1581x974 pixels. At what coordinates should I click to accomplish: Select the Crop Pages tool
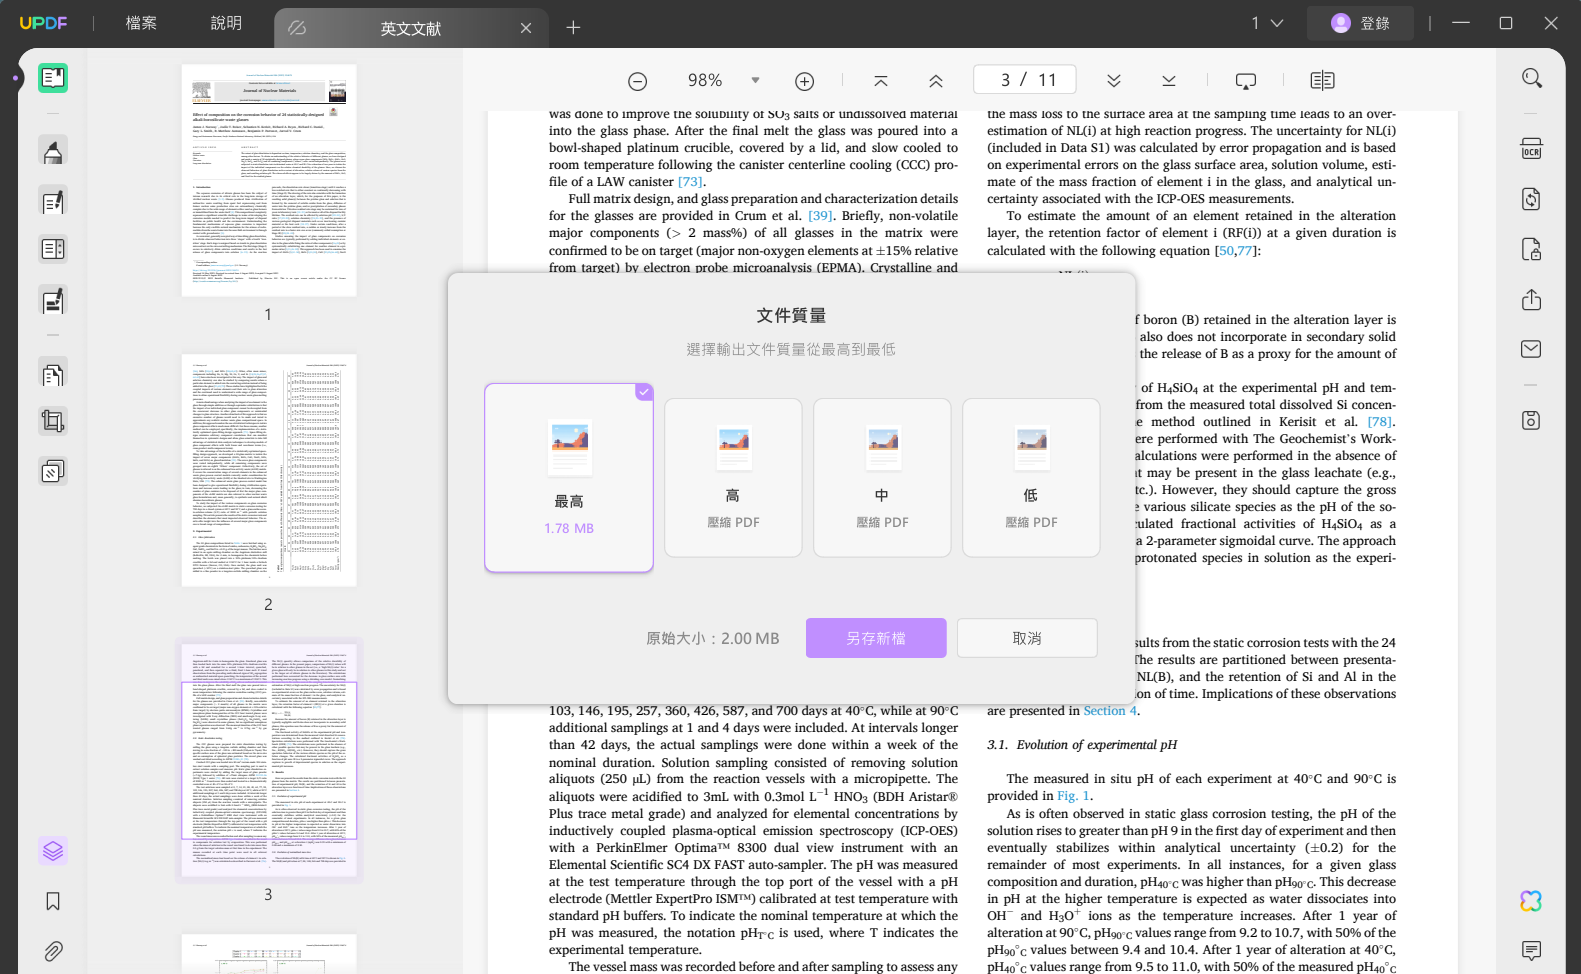pyautogui.click(x=53, y=421)
